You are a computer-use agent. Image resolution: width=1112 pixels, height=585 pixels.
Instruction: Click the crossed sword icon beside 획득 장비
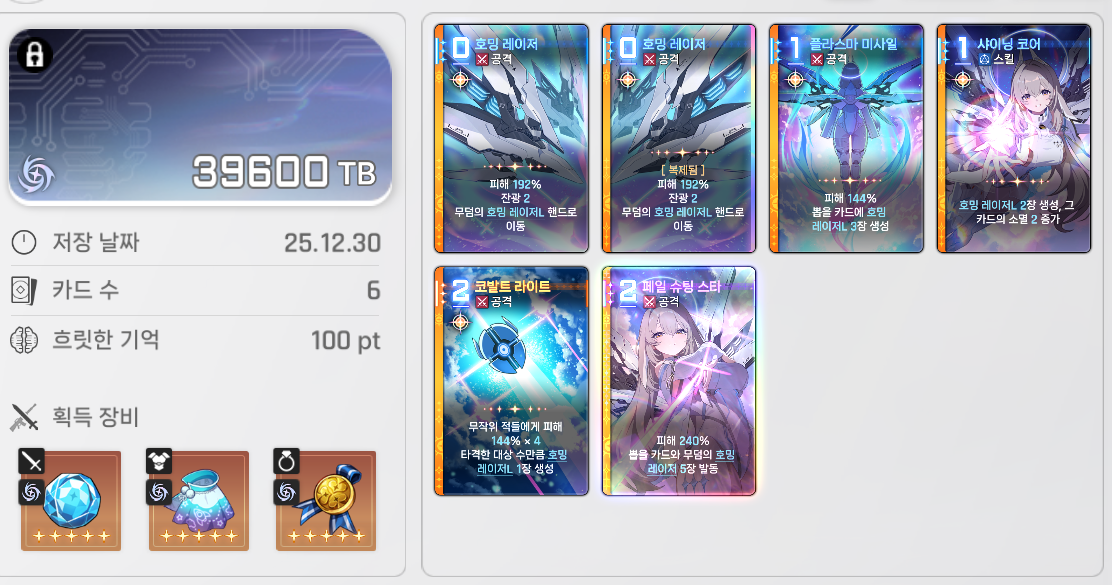[24, 417]
